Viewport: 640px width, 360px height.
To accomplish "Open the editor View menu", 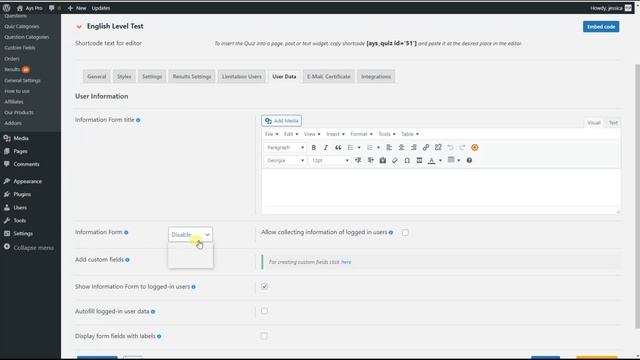I will coord(312,134).
